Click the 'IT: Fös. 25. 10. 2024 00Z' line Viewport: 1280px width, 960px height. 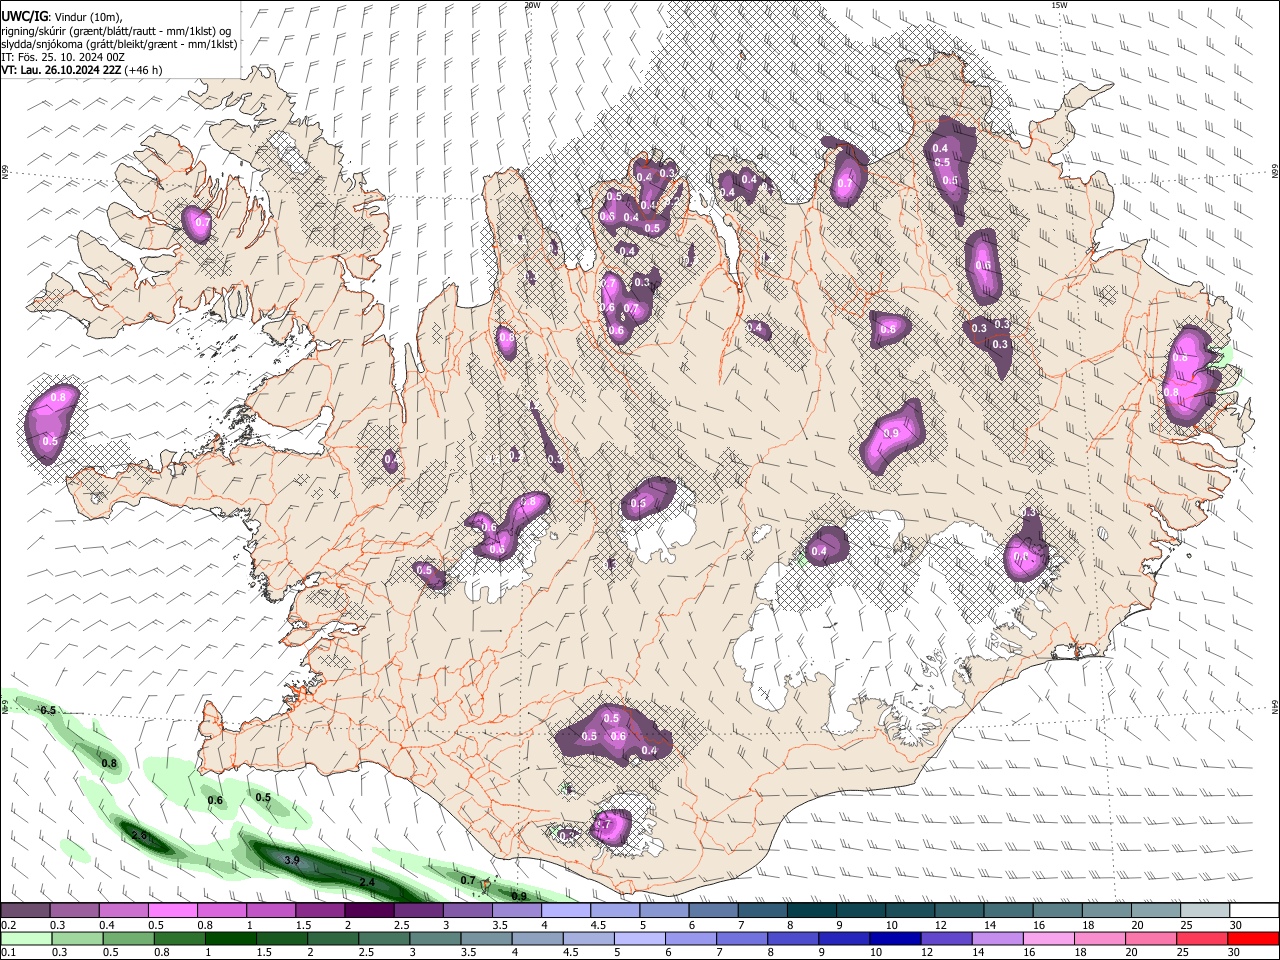(x=63, y=57)
